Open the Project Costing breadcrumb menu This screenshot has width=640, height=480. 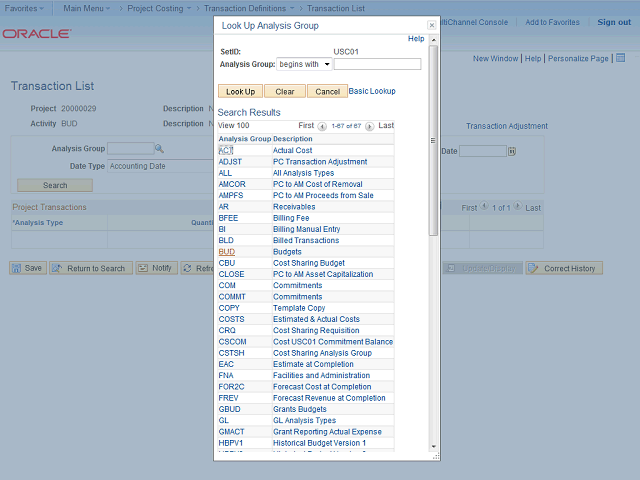[159, 8]
